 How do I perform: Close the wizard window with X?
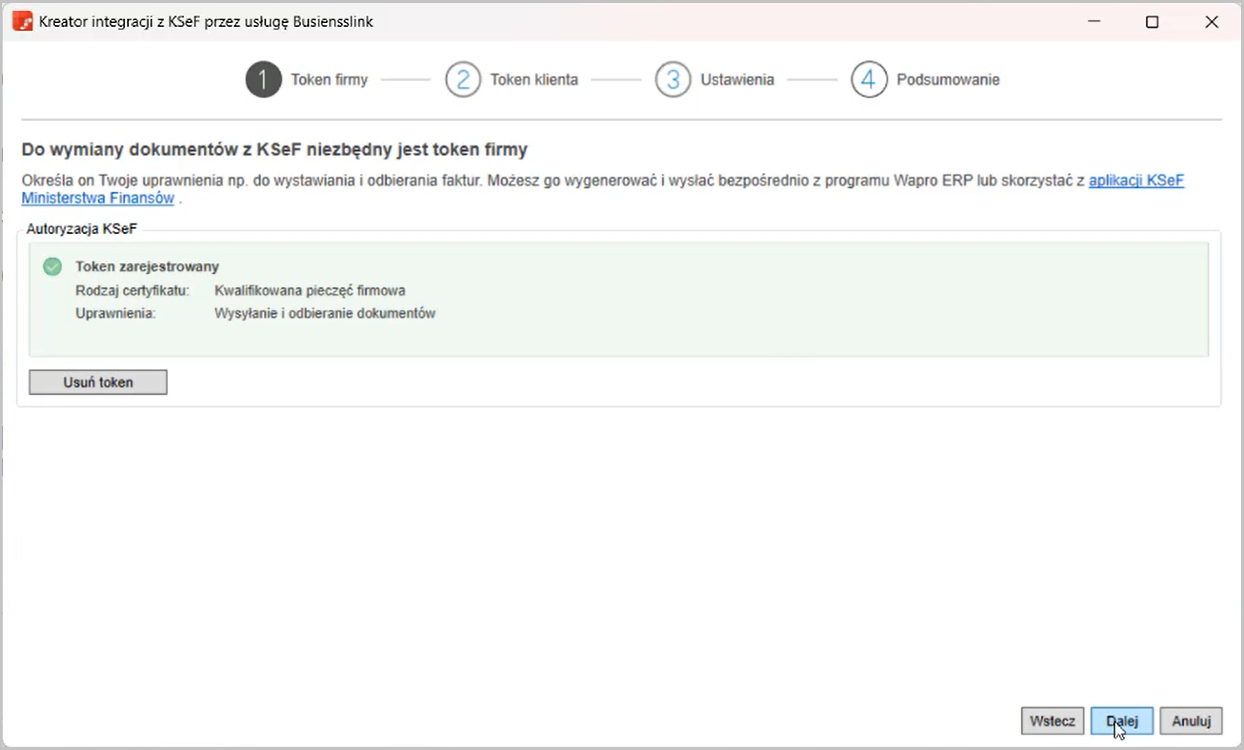point(1211,22)
